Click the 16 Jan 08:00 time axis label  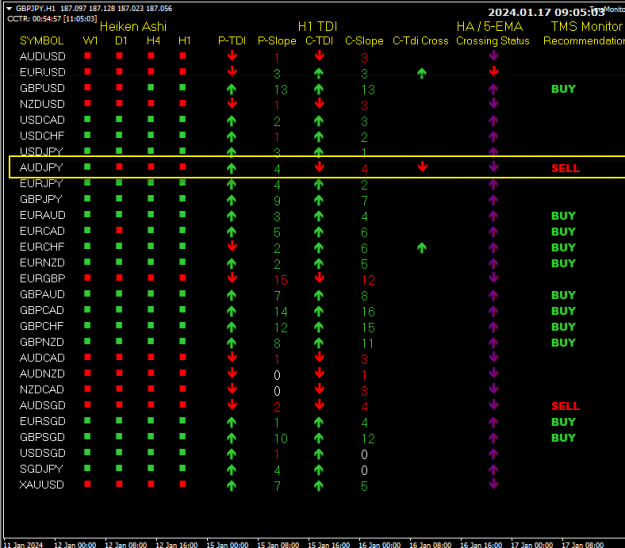(x=430, y=544)
